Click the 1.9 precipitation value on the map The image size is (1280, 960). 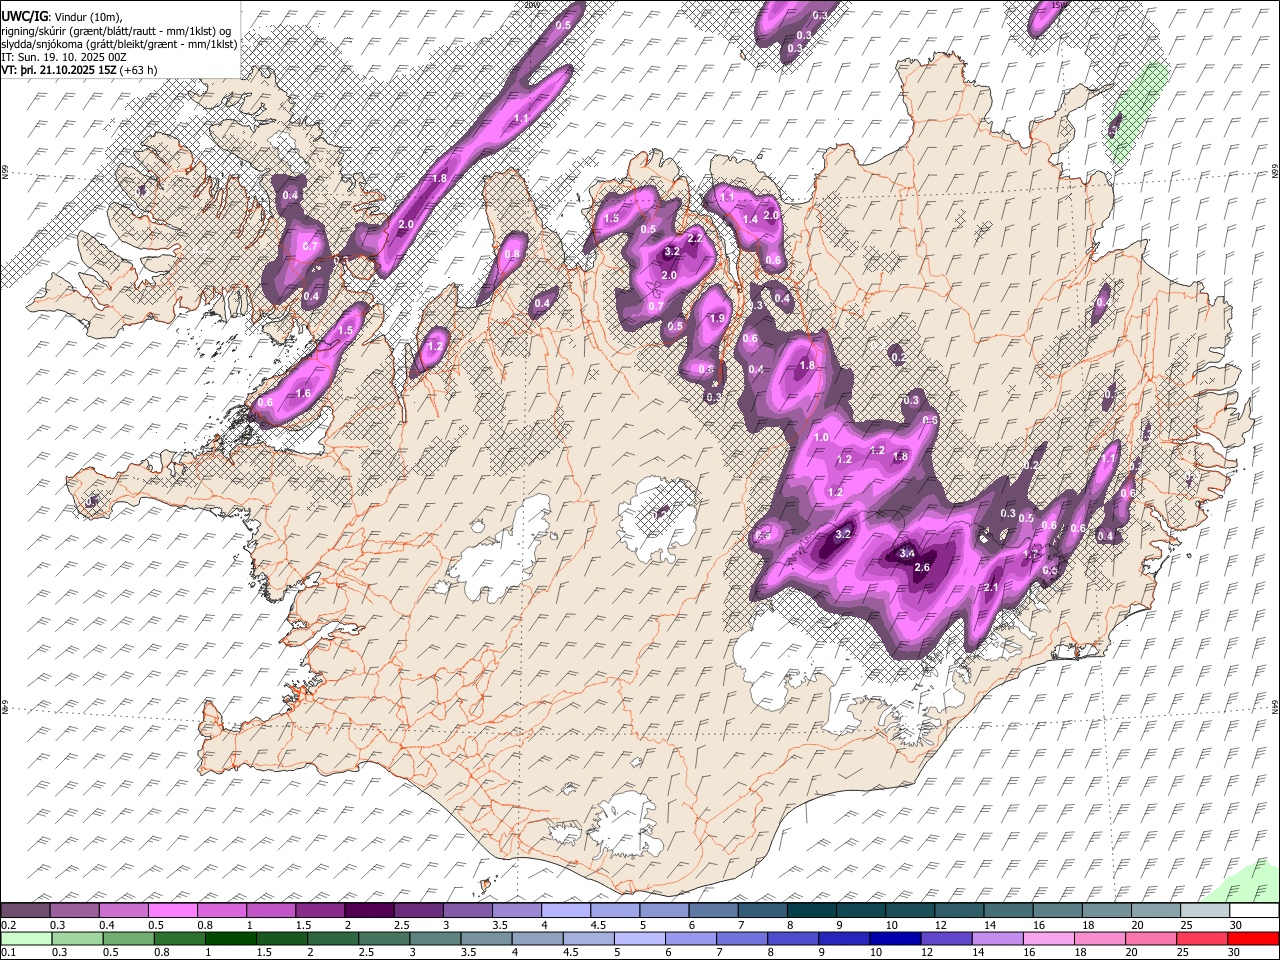[717, 318]
